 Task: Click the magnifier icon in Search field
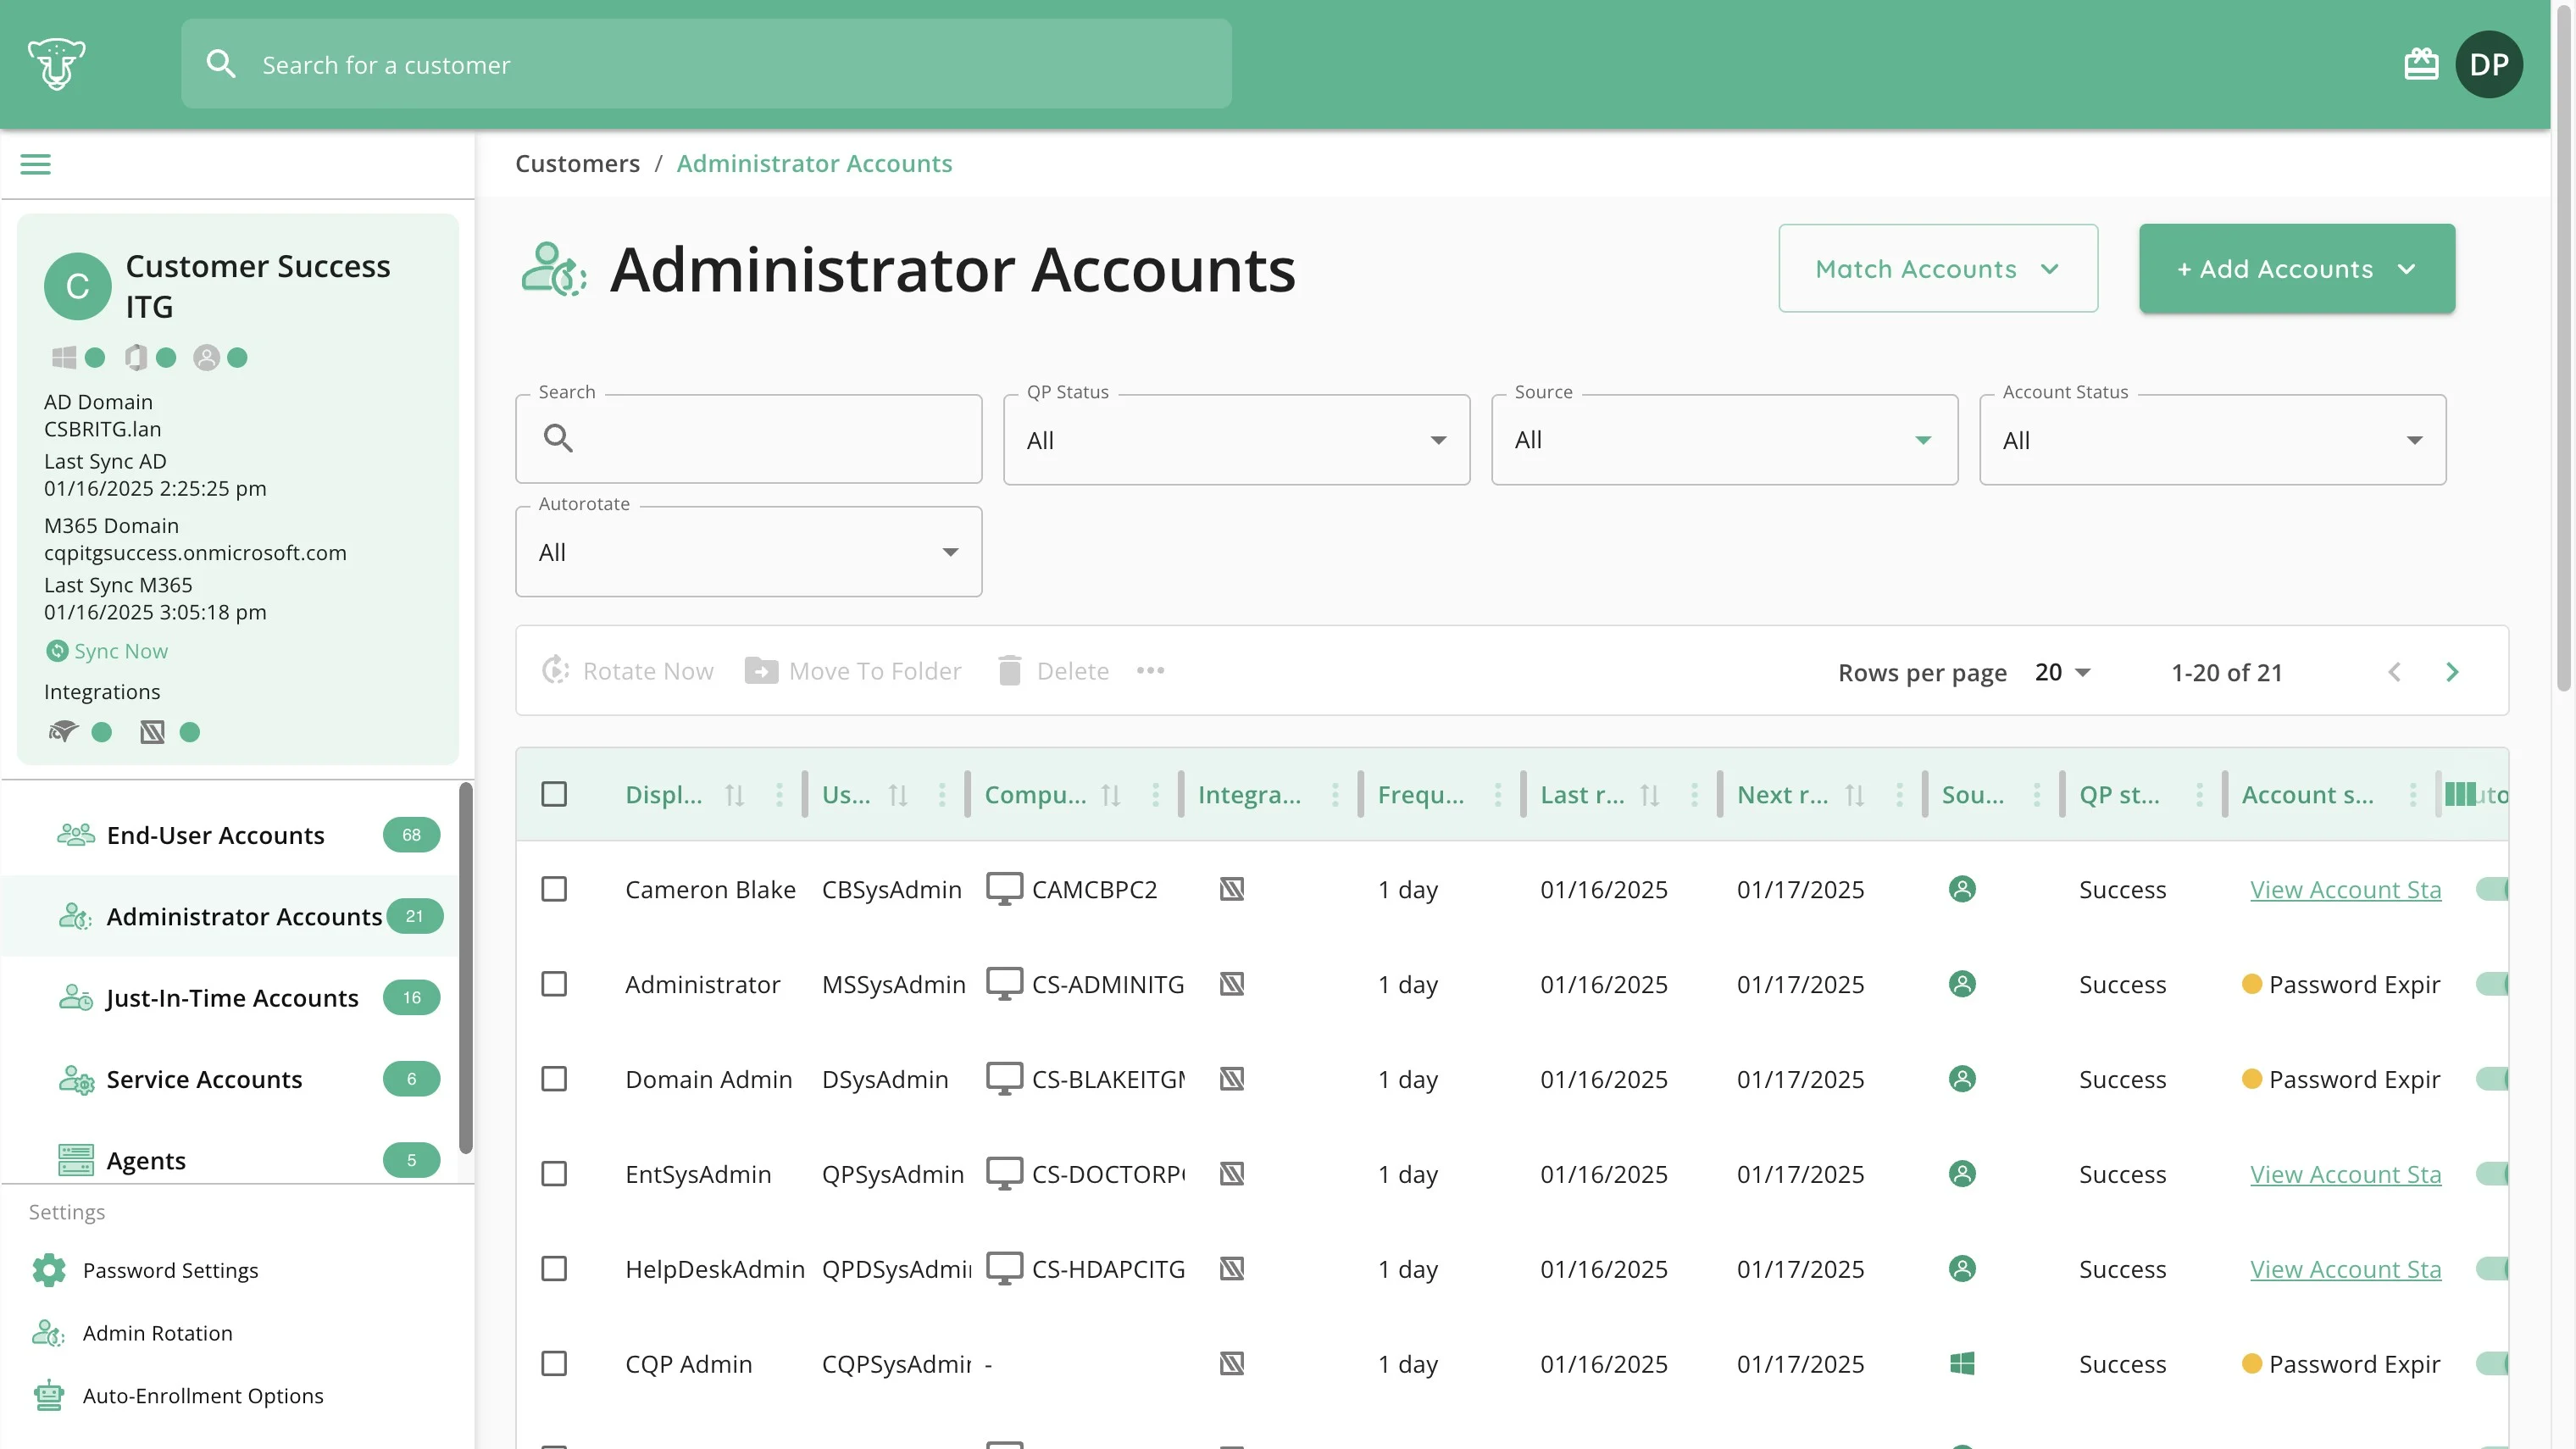pos(558,438)
